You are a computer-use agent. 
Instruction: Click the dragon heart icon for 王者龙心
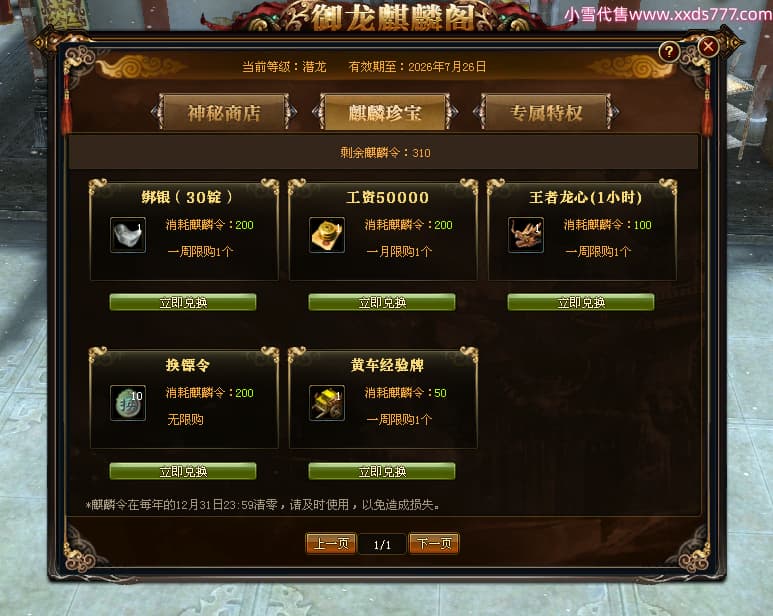[526, 235]
